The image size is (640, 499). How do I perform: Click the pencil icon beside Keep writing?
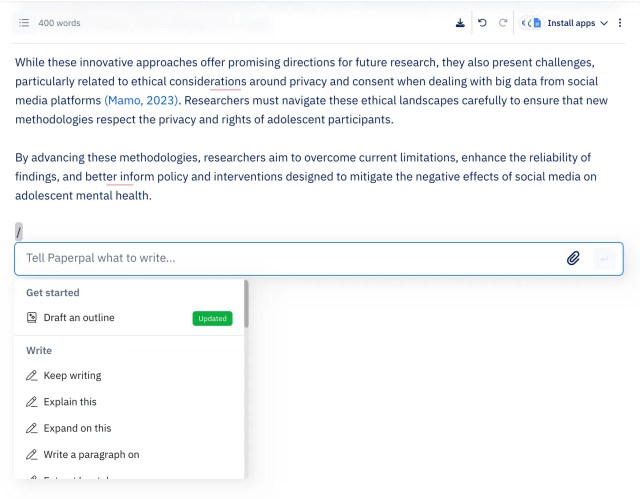(31, 375)
